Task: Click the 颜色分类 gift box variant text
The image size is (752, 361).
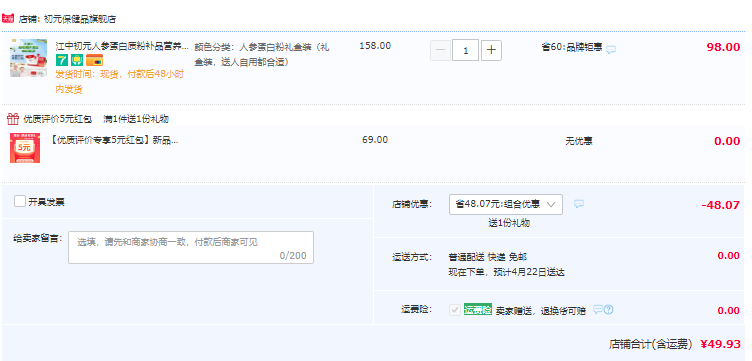Action: [262, 55]
